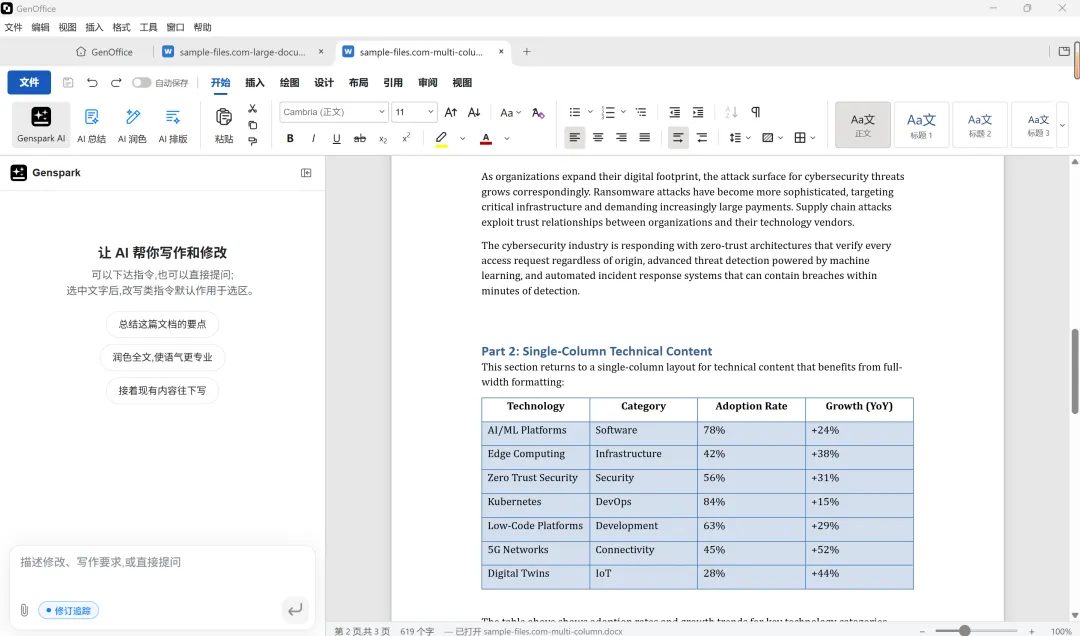
Task: Open the 插入 ribbon tab
Action: (x=255, y=83)
